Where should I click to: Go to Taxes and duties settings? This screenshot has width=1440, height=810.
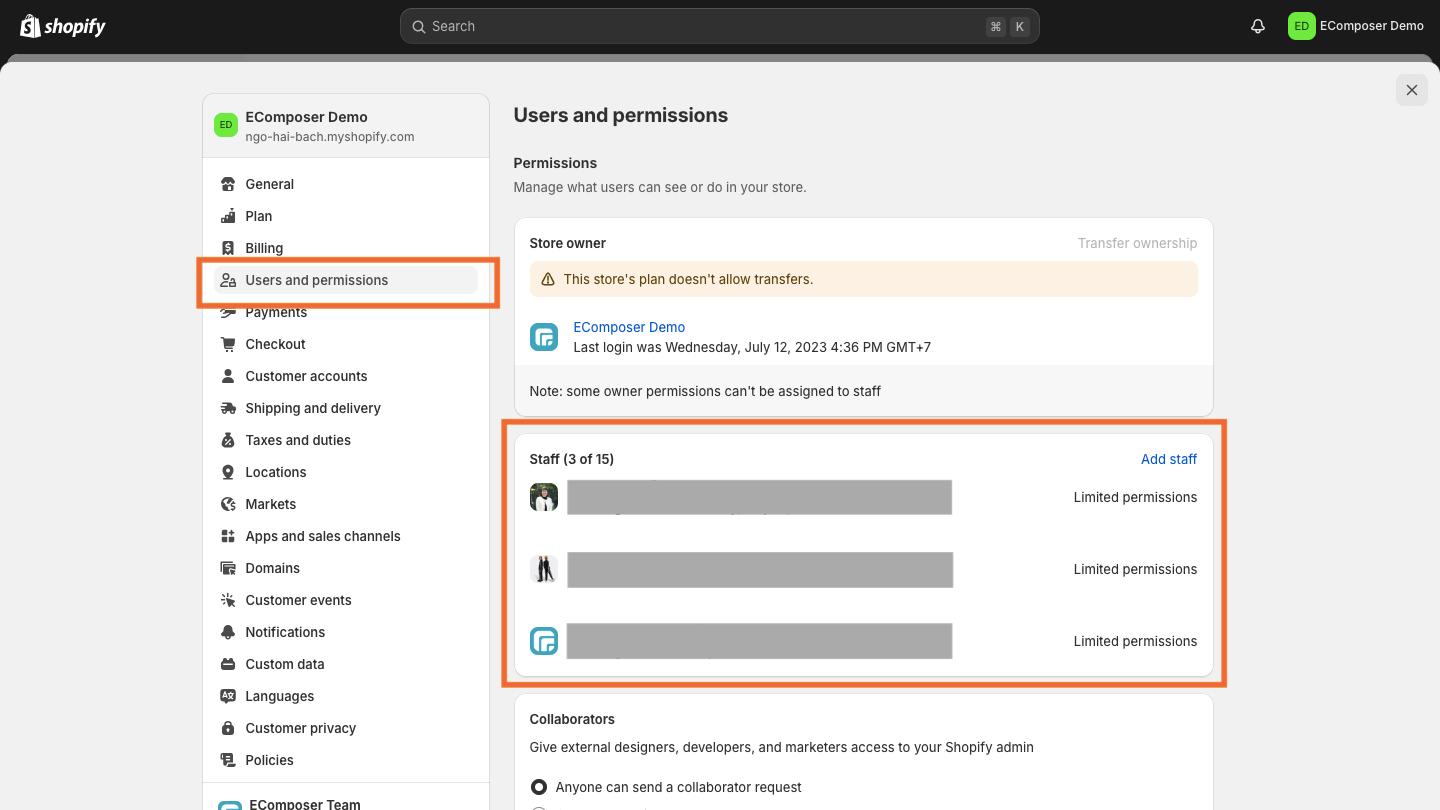[346, 440]
